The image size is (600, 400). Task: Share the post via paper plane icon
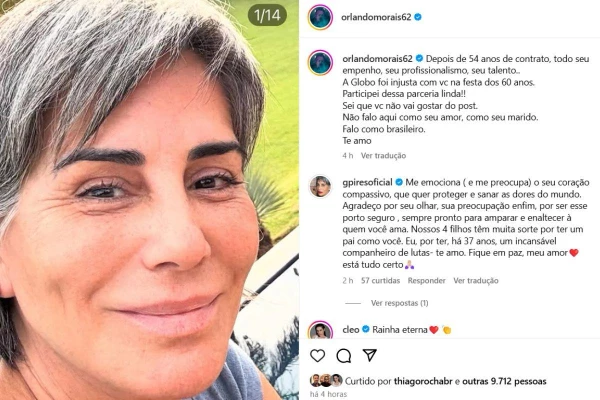click(370, 355)
